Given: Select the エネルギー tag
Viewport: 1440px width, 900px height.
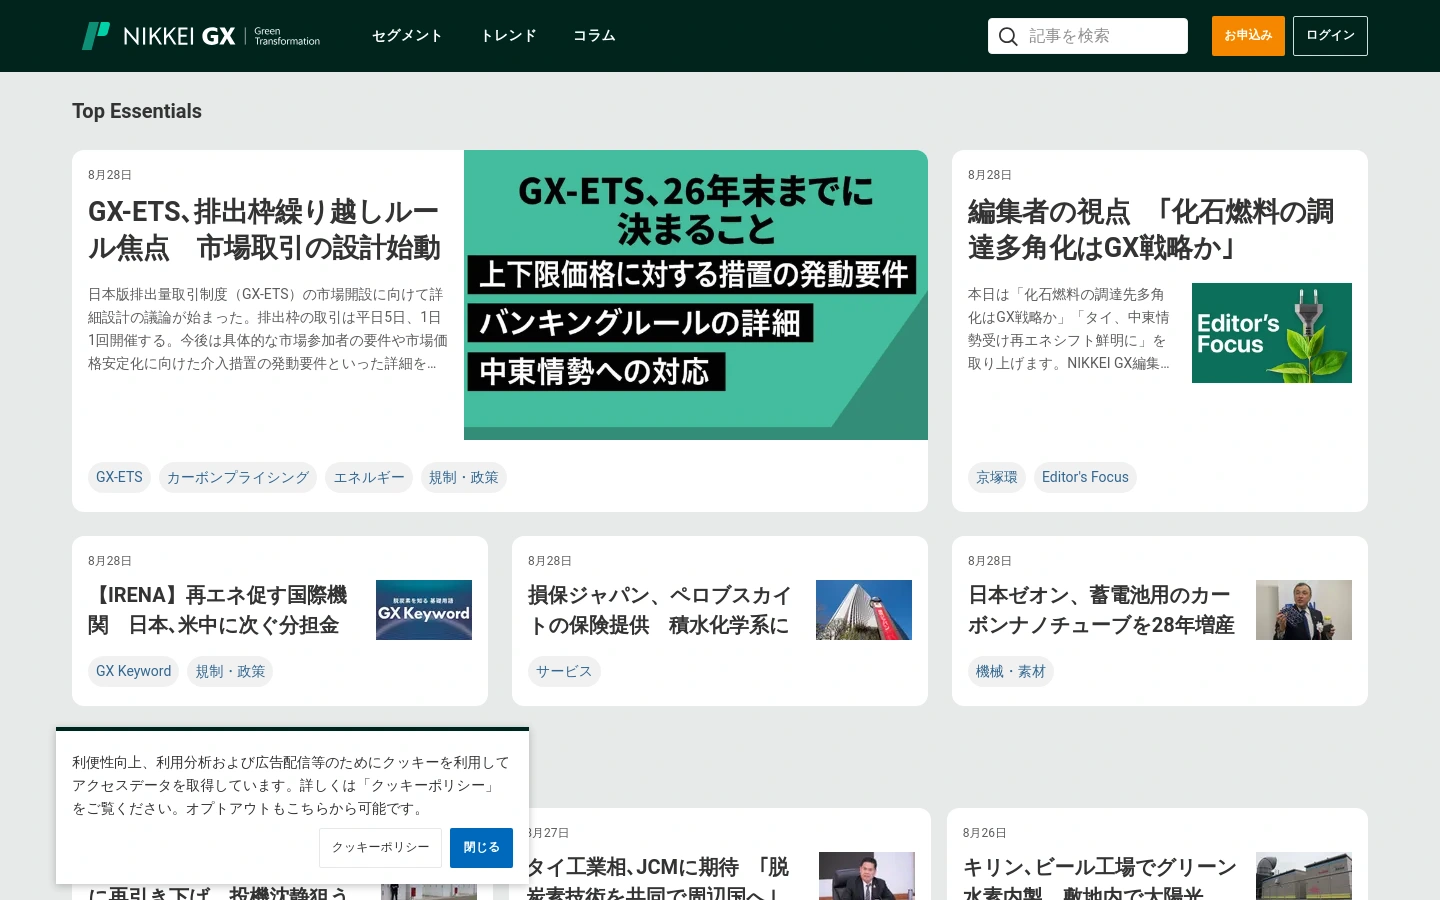Looking at the screenshot, I should [x=369, y=478].
